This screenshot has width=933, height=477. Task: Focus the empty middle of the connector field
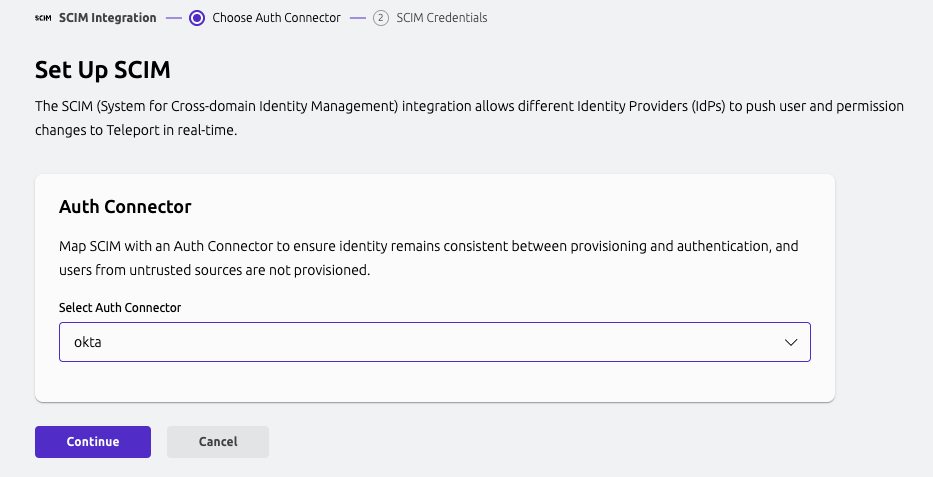point(434,342)
